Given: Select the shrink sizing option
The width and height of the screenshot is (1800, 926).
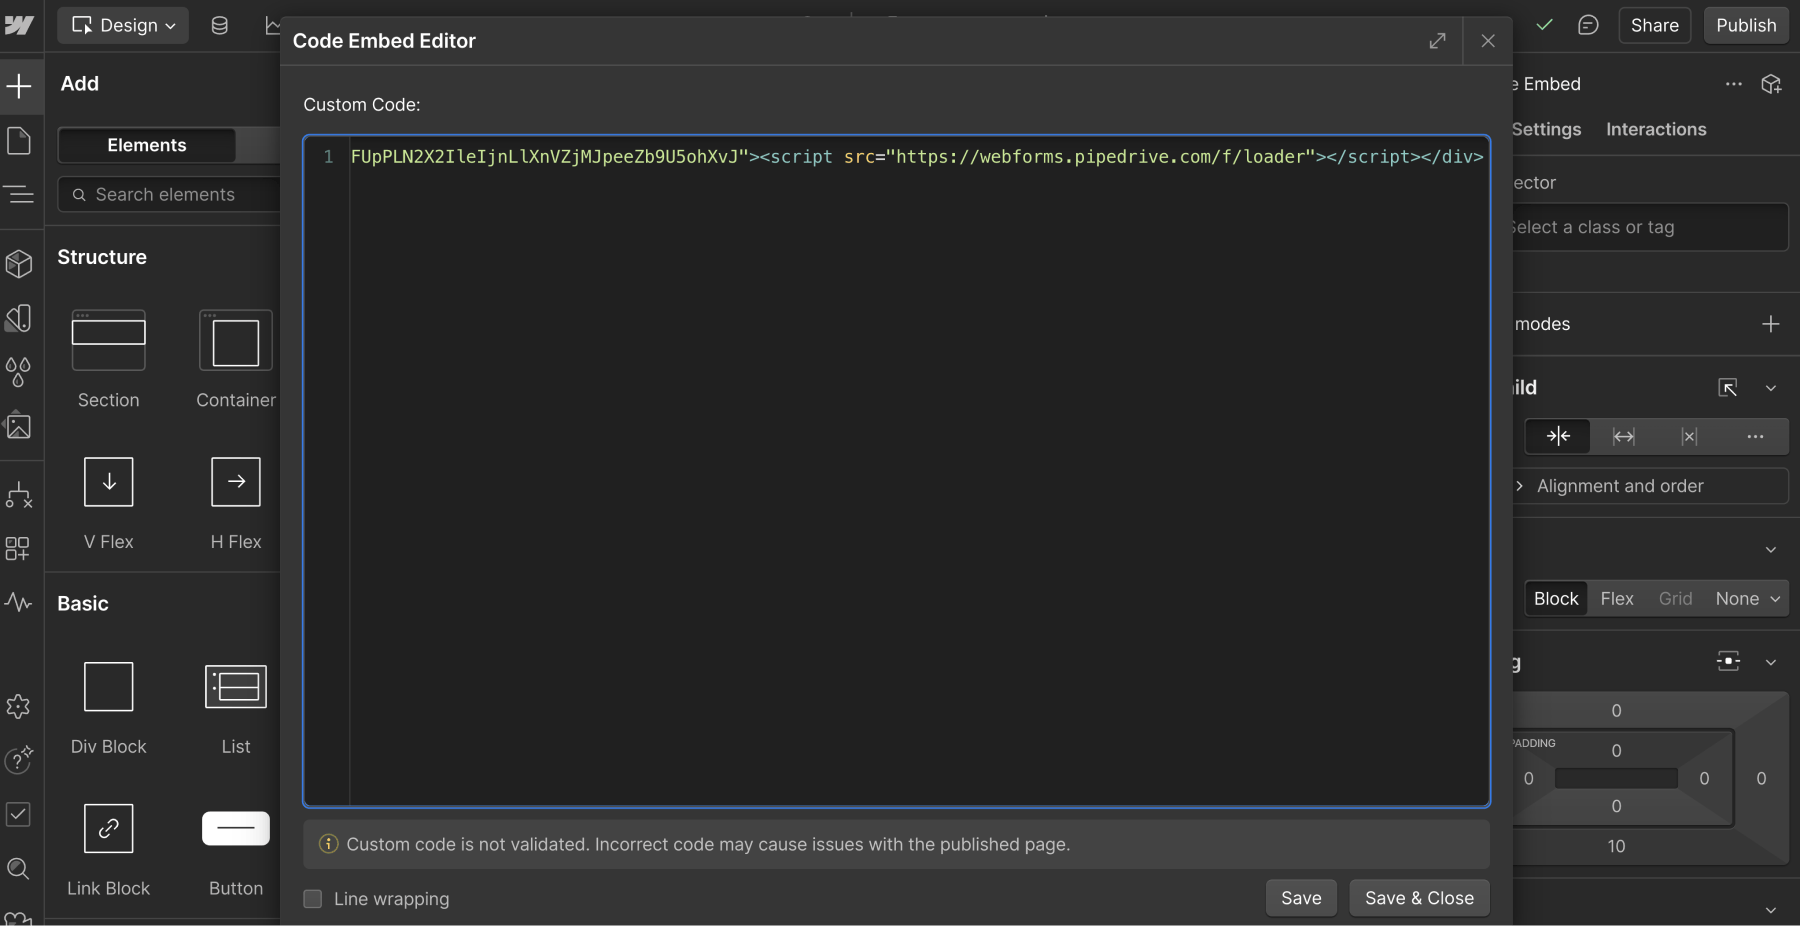Looking at the screenshot, I should tap(1558, 436).
